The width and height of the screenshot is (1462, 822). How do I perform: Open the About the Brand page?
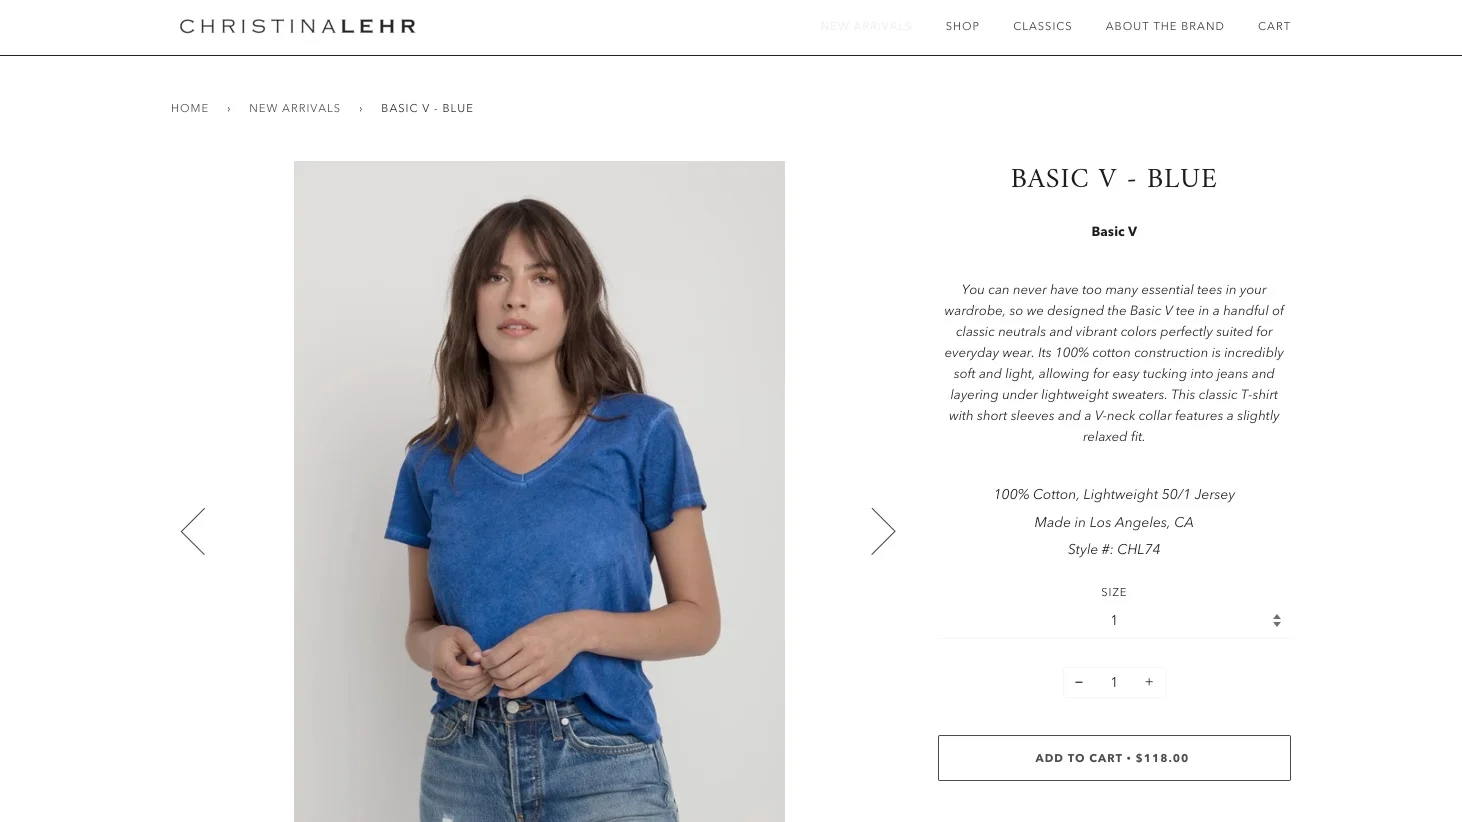pos(1165,26)
